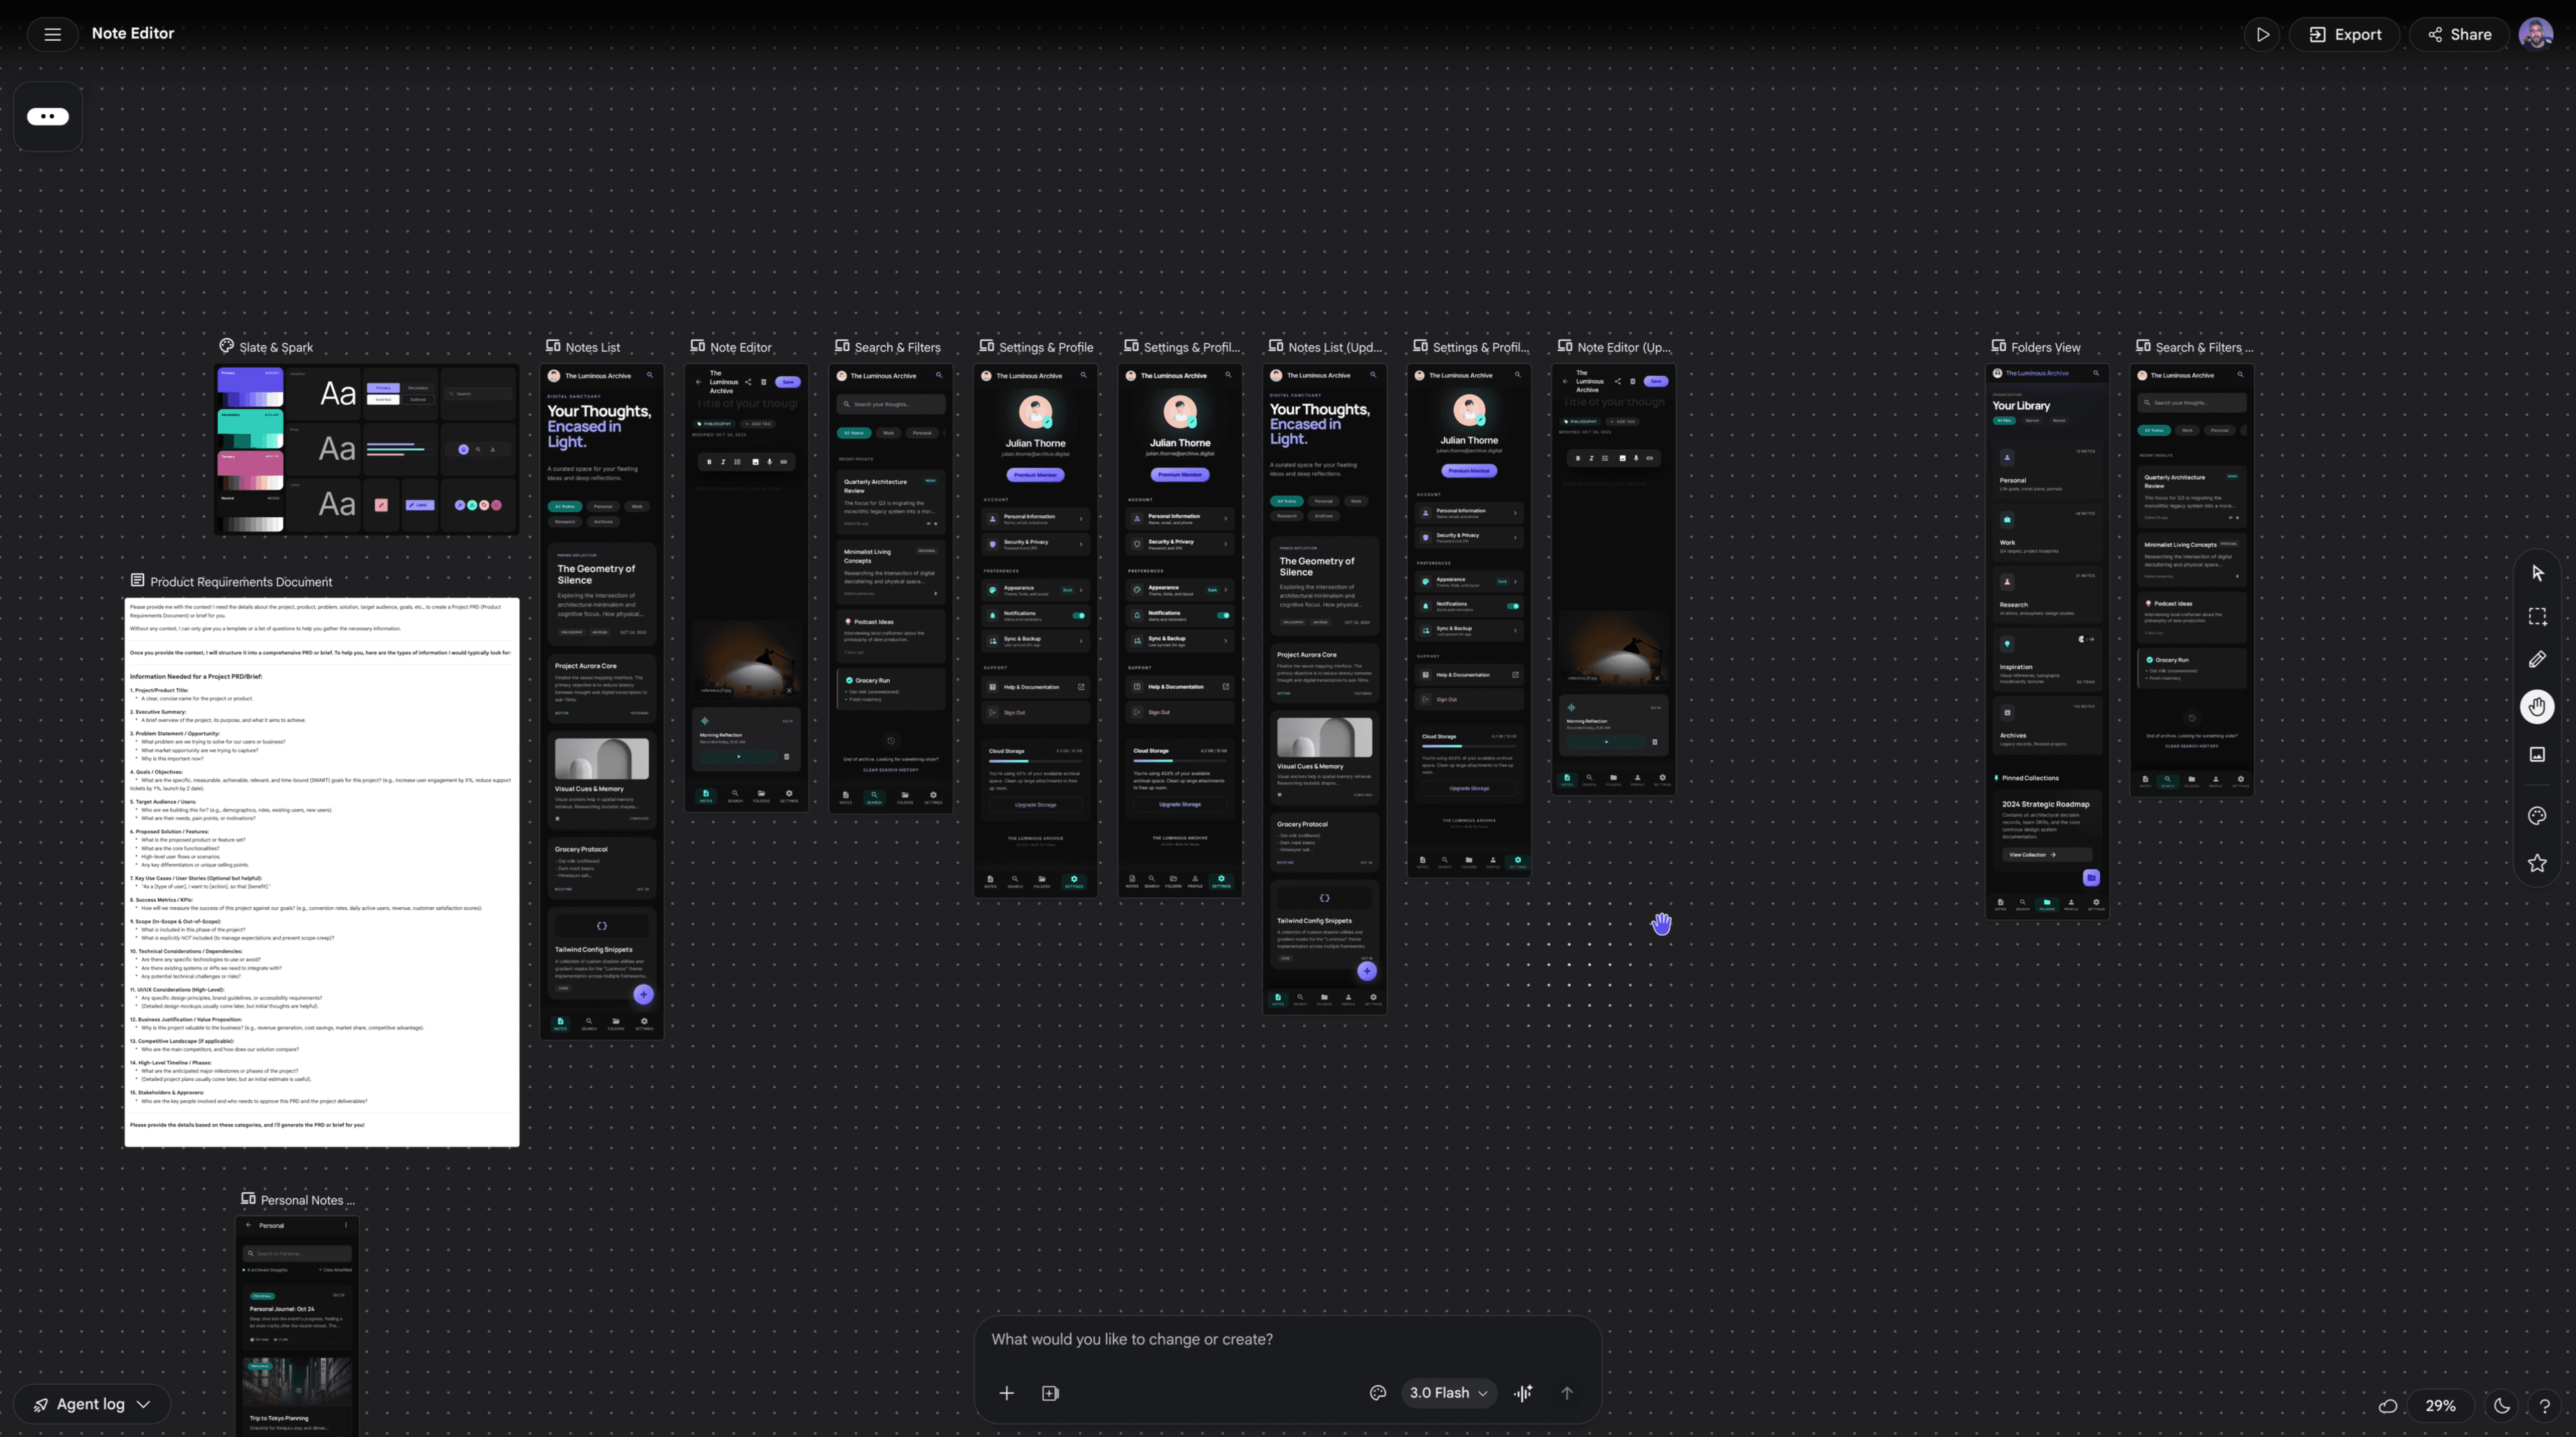The image size is (2576, 1437).
Task: Select the arrow cursor tool
Action: [2537, 573]
